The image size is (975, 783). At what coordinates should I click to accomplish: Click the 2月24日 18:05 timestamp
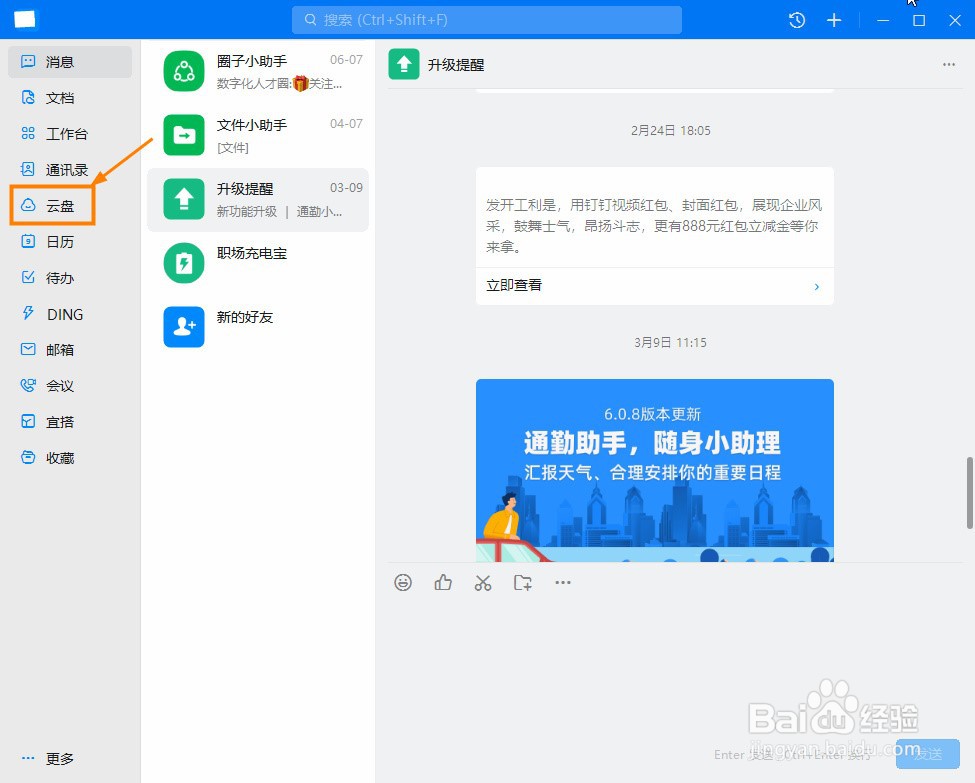(670, 131)
